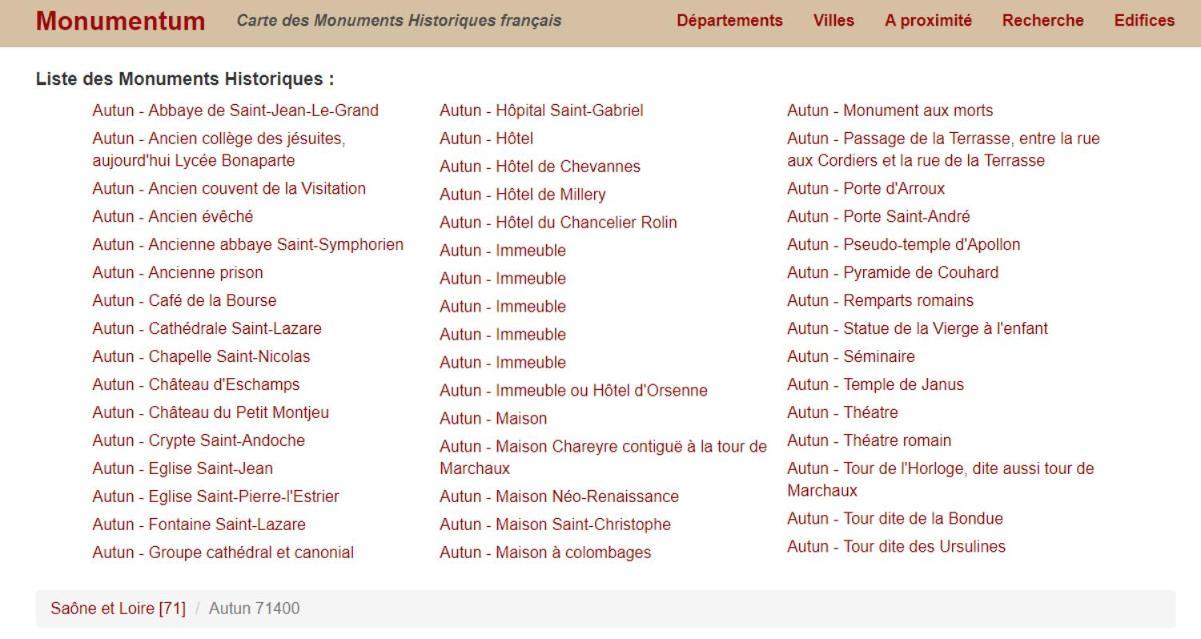The image size is (1201, 639).
Task: View Autun - Théatre romain entry
Action: point(869,440)
